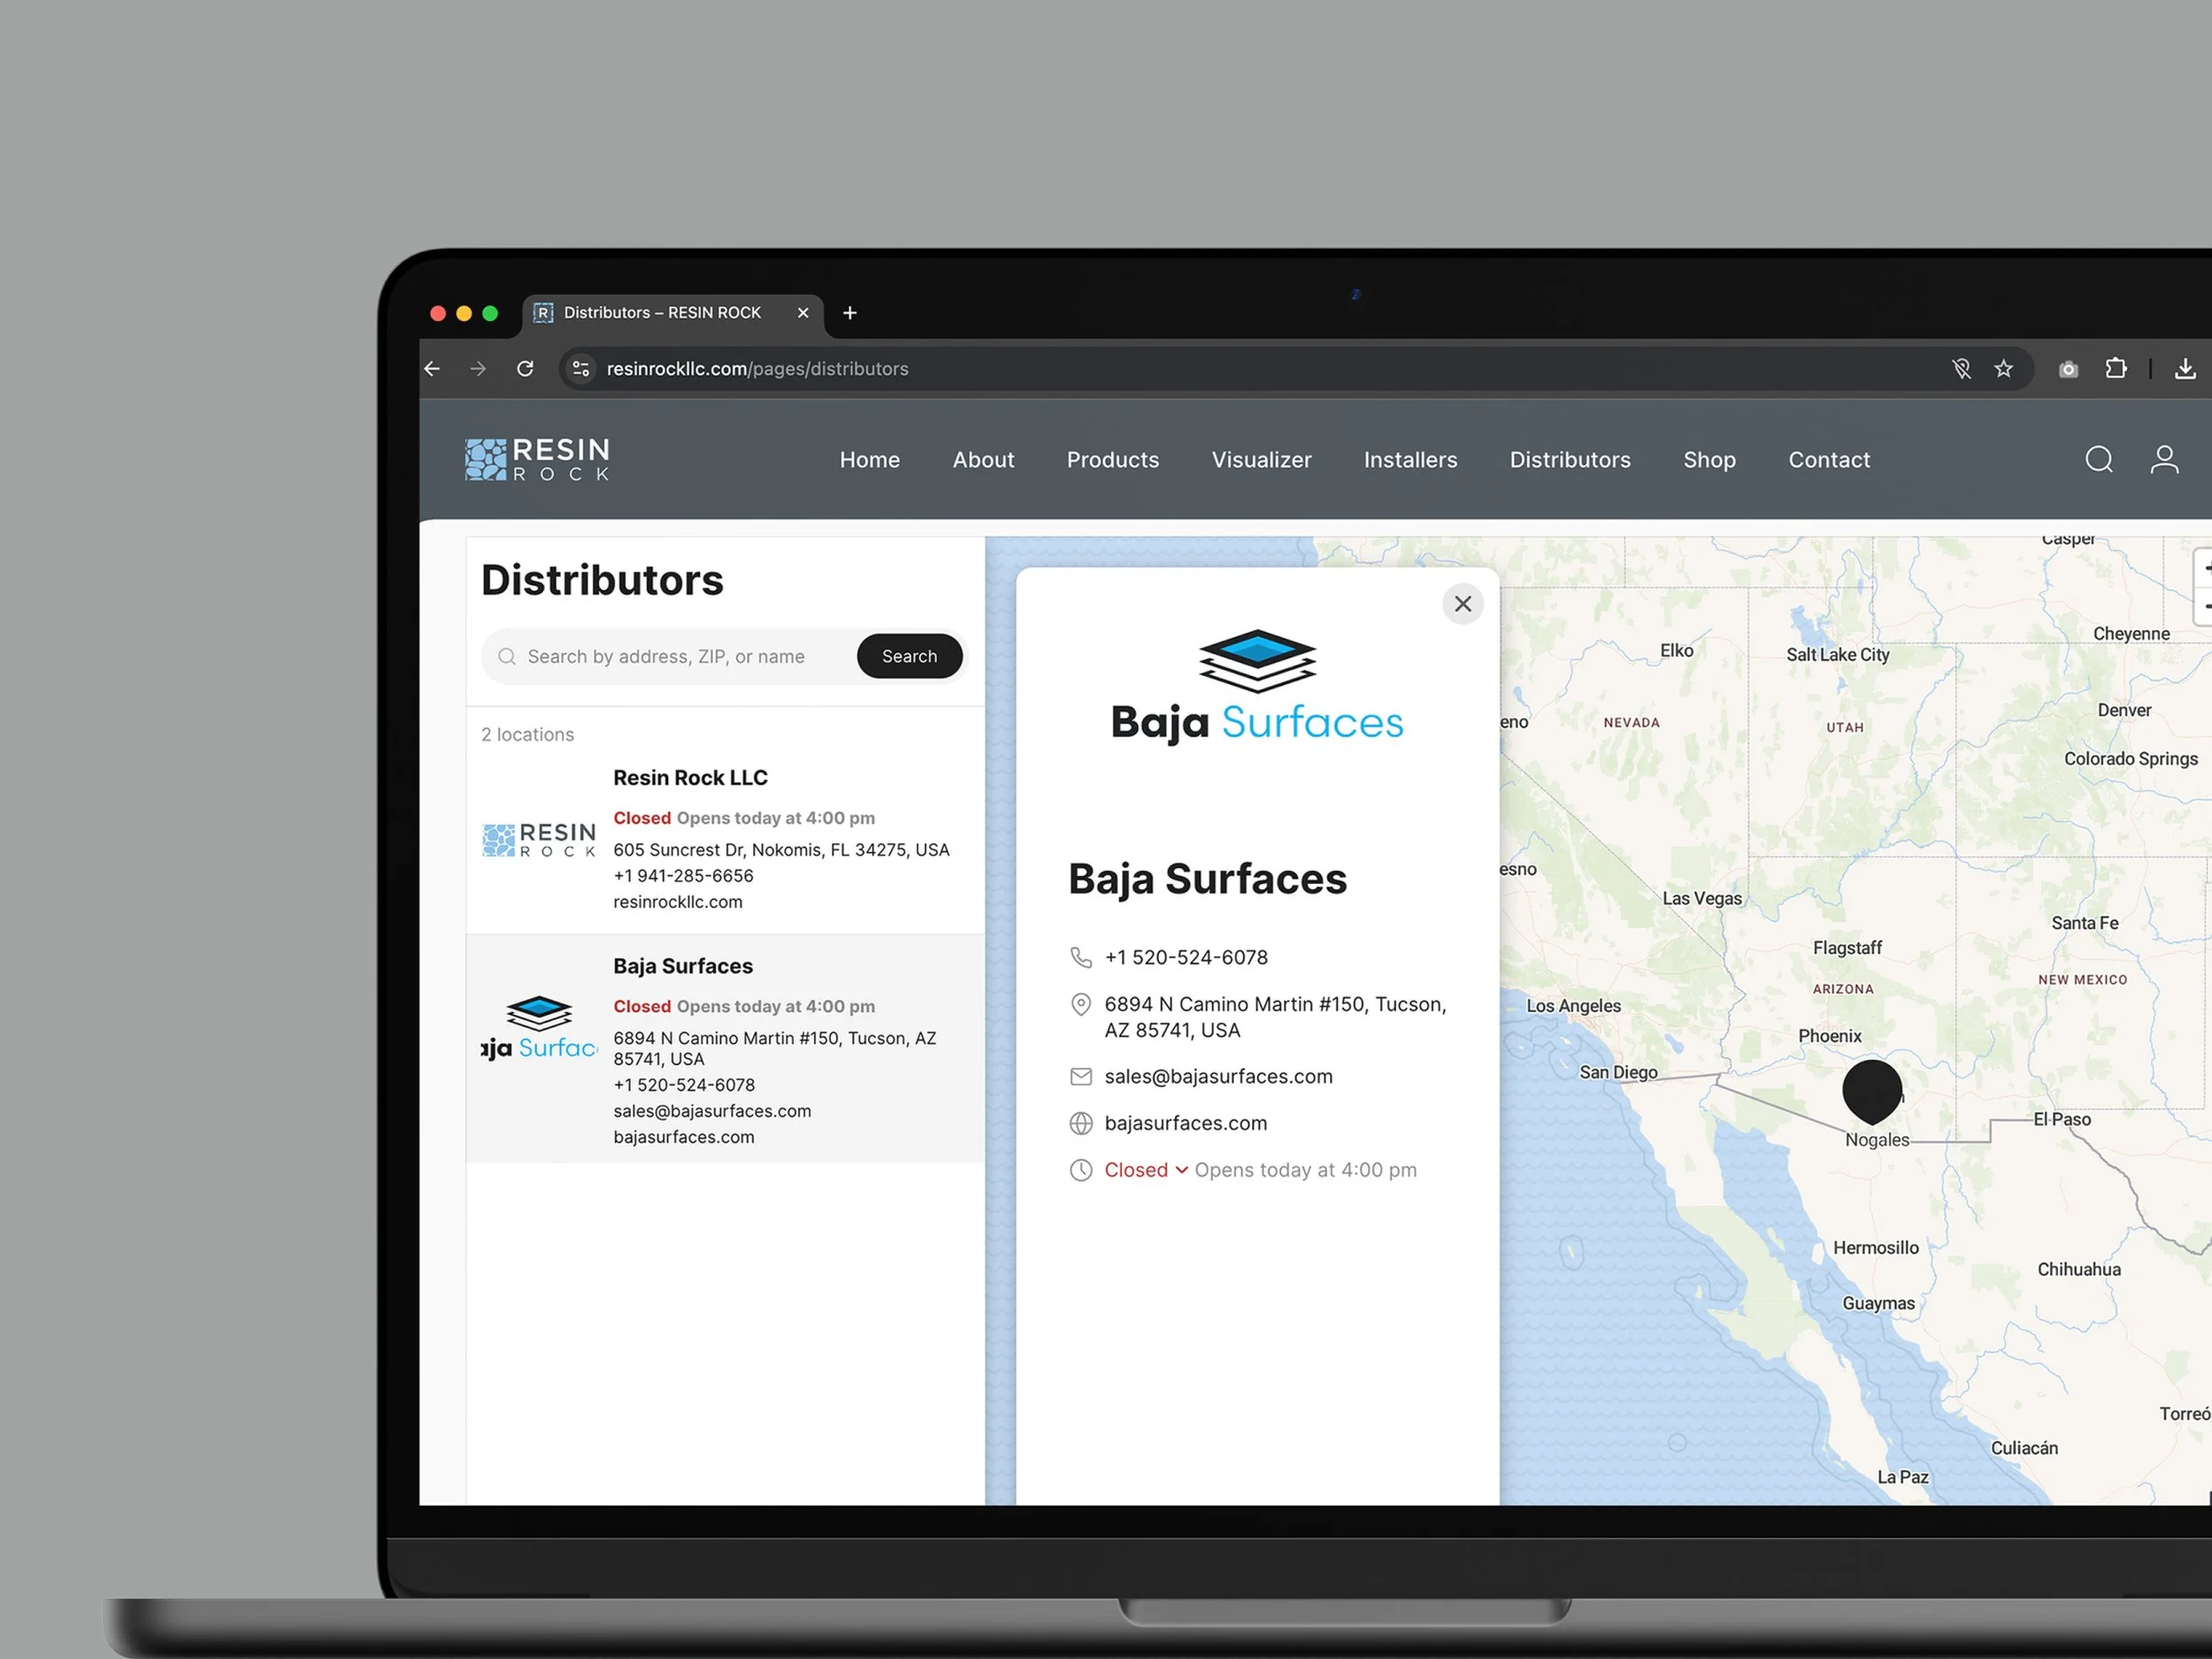Click the envelope email icon in detail card
Image resolution: width=2212 pixels, height=1659 pixels.
tap(1081, 1077)
